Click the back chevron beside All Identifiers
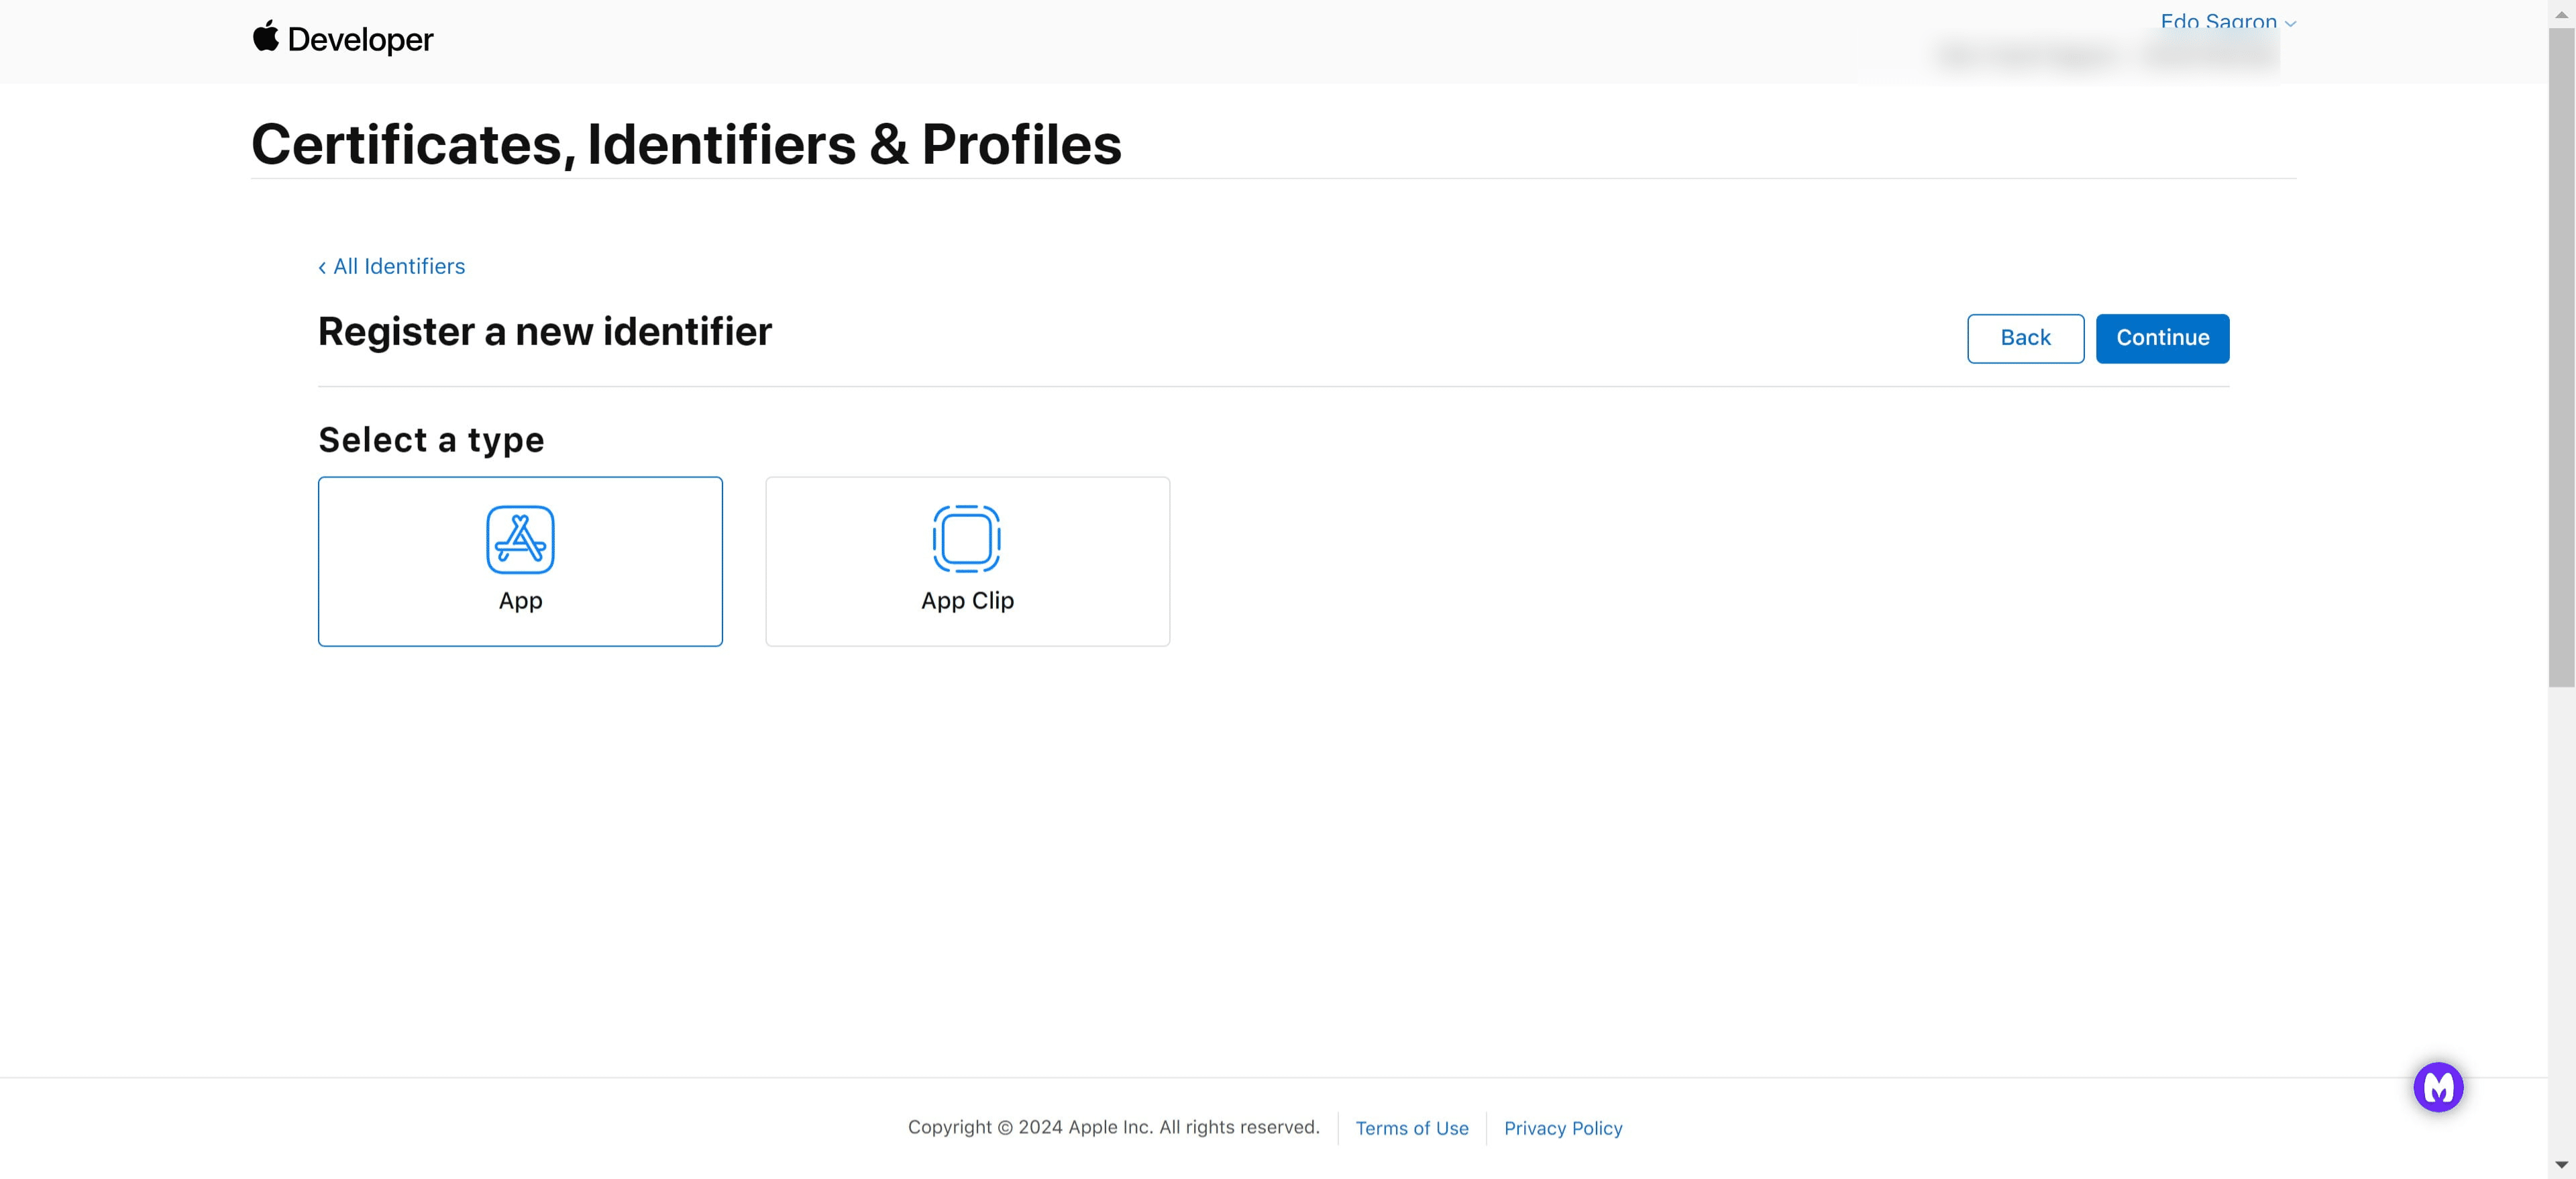This screenshot has width=2576, height=1179. point(322,266)
